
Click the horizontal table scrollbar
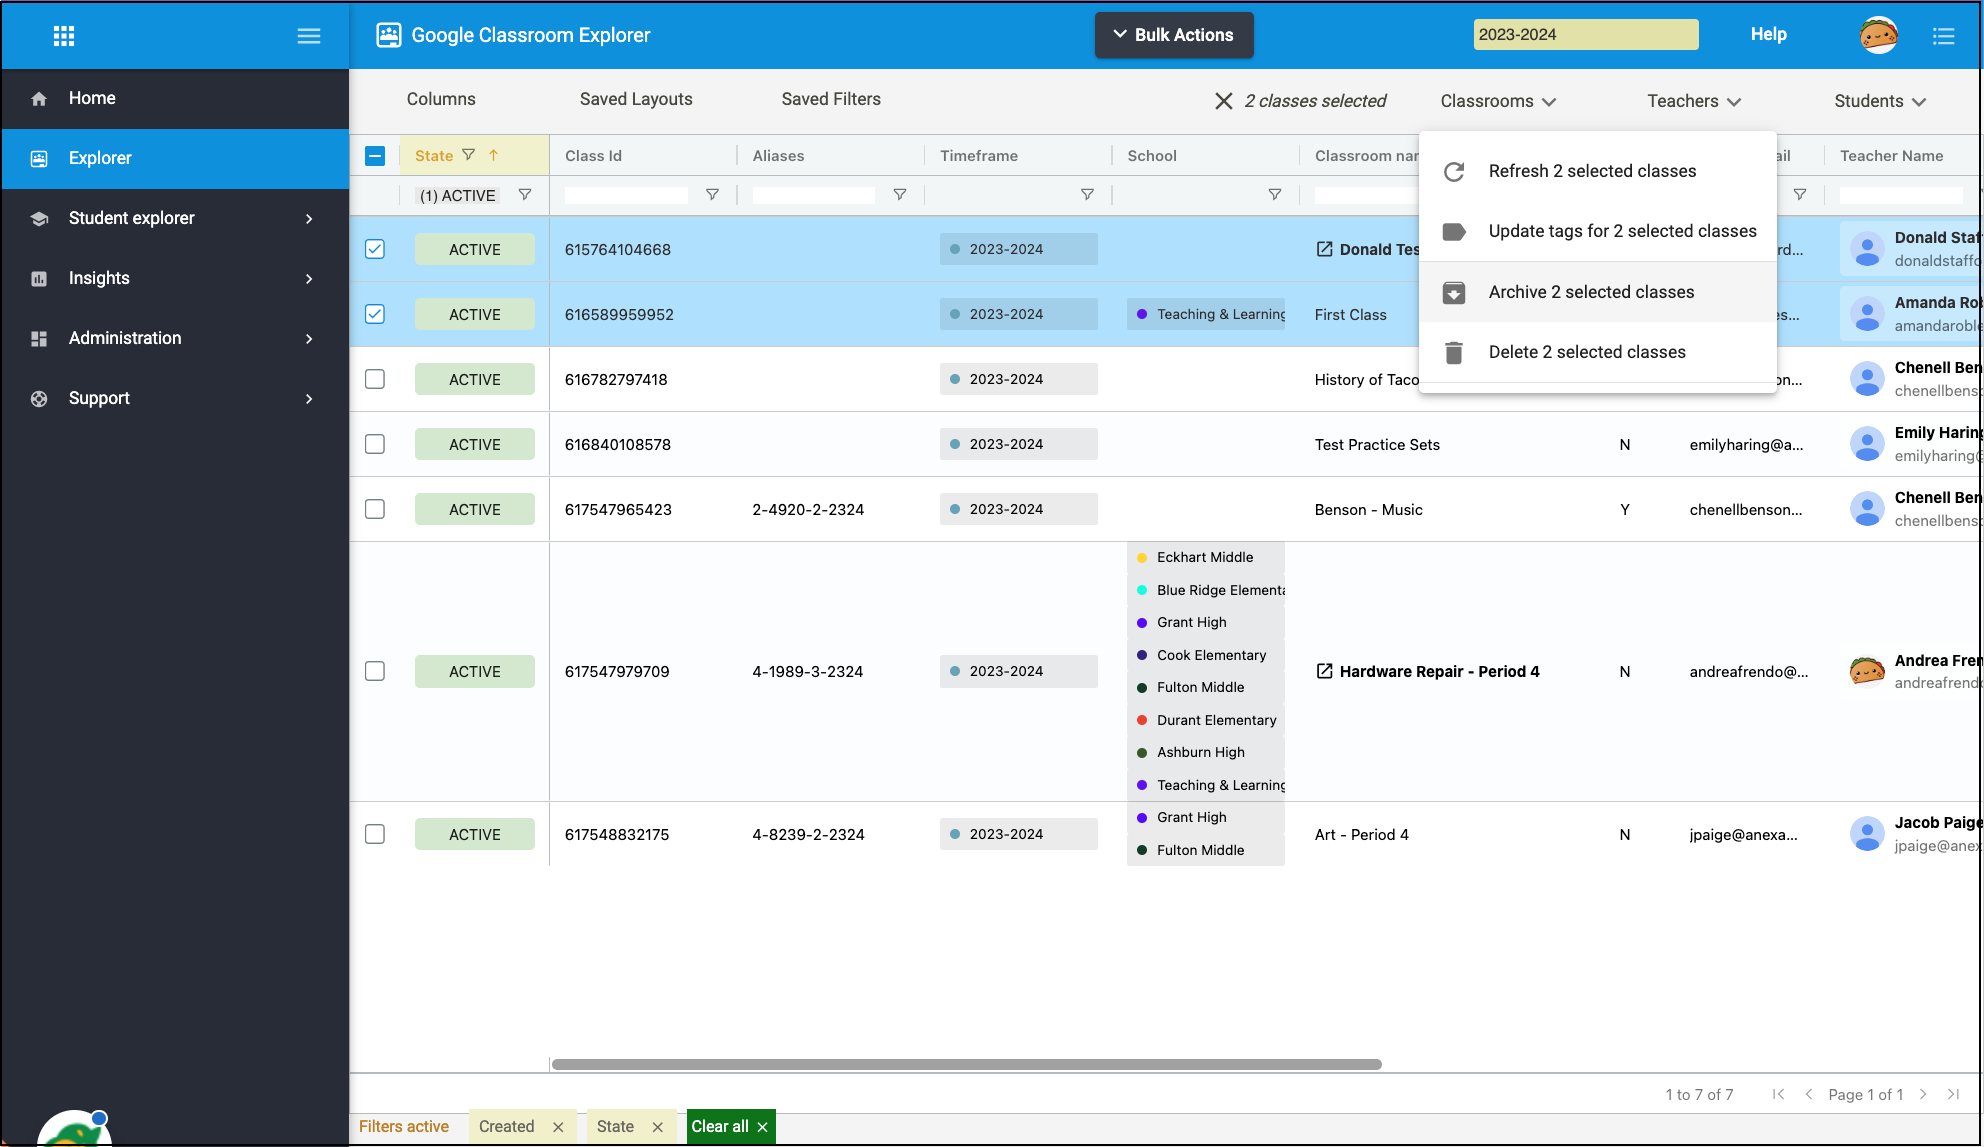coord(966,1064)
